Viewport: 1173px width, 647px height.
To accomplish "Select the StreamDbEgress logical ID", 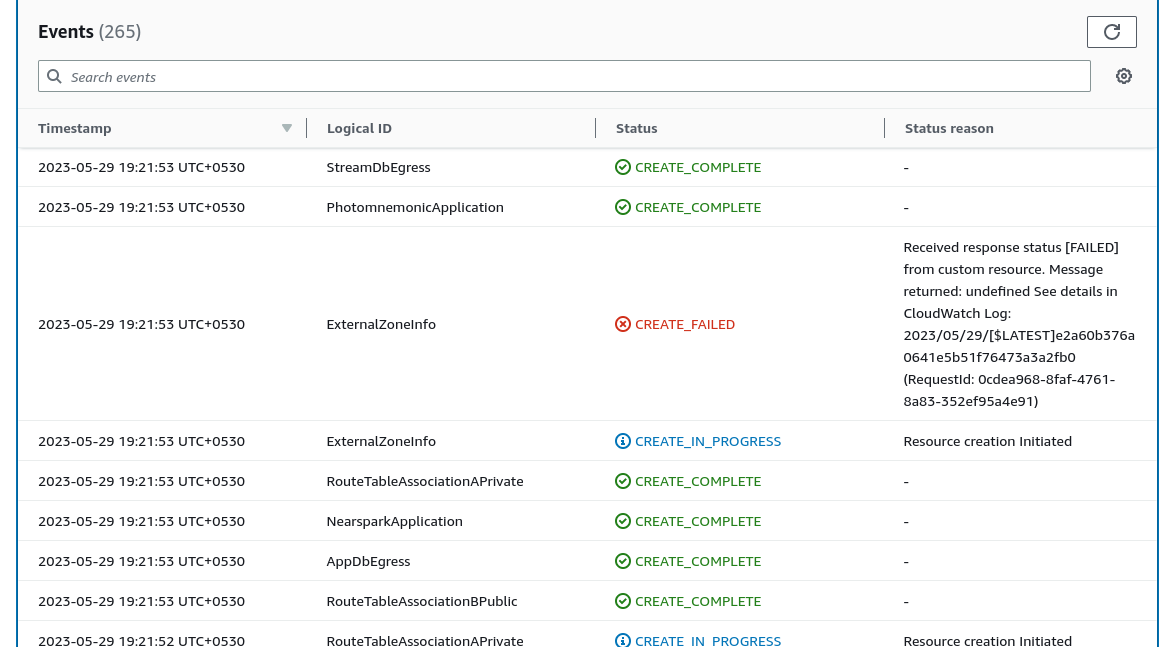I will (x=379, y=168).
